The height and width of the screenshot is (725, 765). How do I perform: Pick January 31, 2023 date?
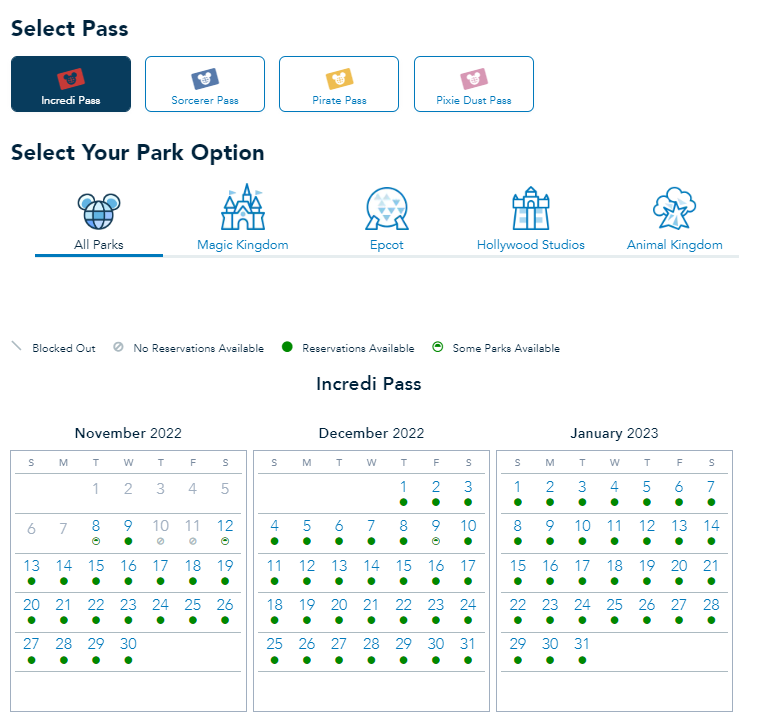[582, 644]
